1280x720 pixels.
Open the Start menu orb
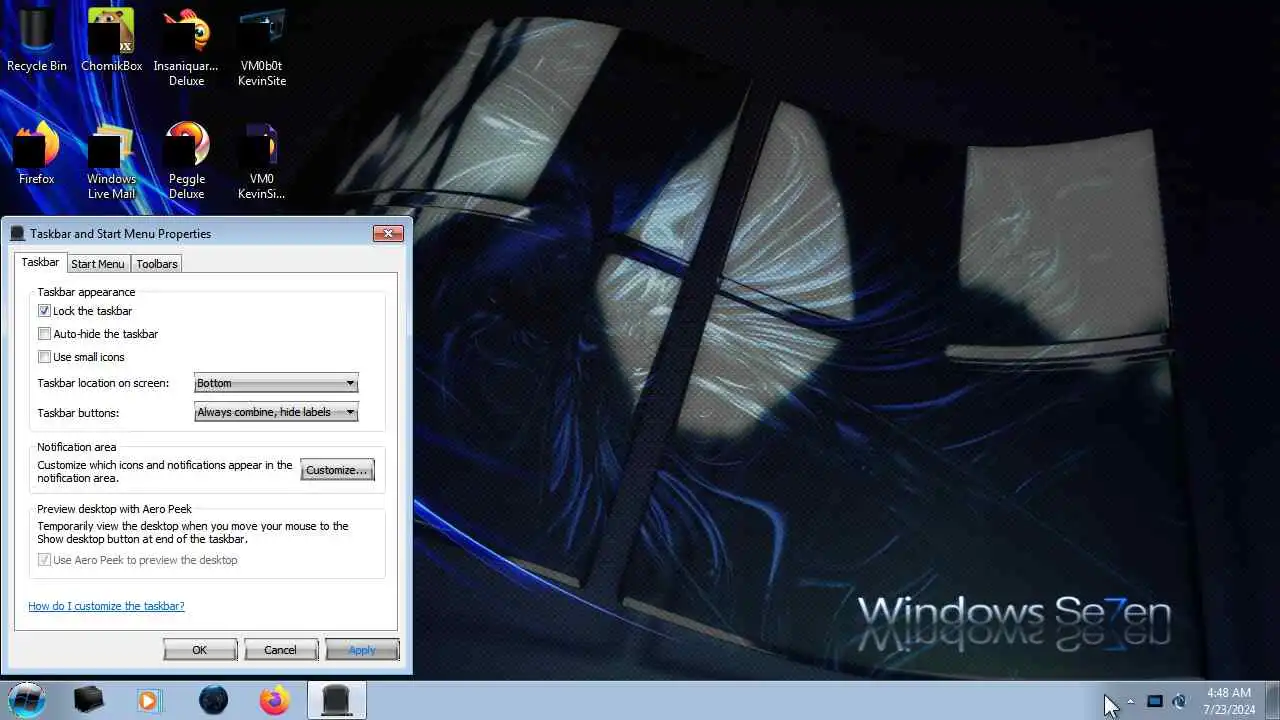point(27,700)
